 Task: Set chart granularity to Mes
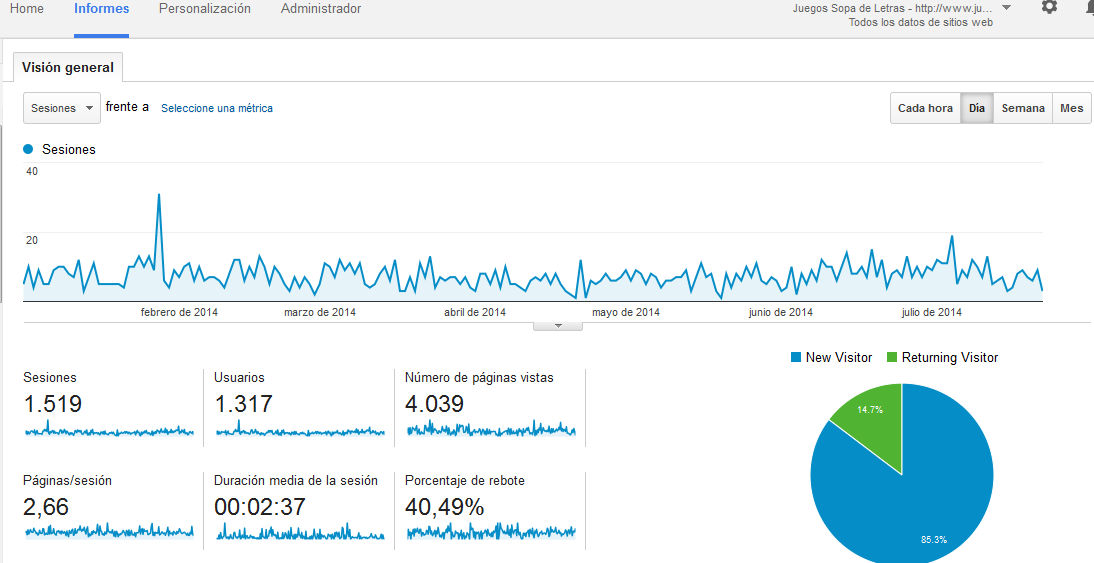point(1071,108)
